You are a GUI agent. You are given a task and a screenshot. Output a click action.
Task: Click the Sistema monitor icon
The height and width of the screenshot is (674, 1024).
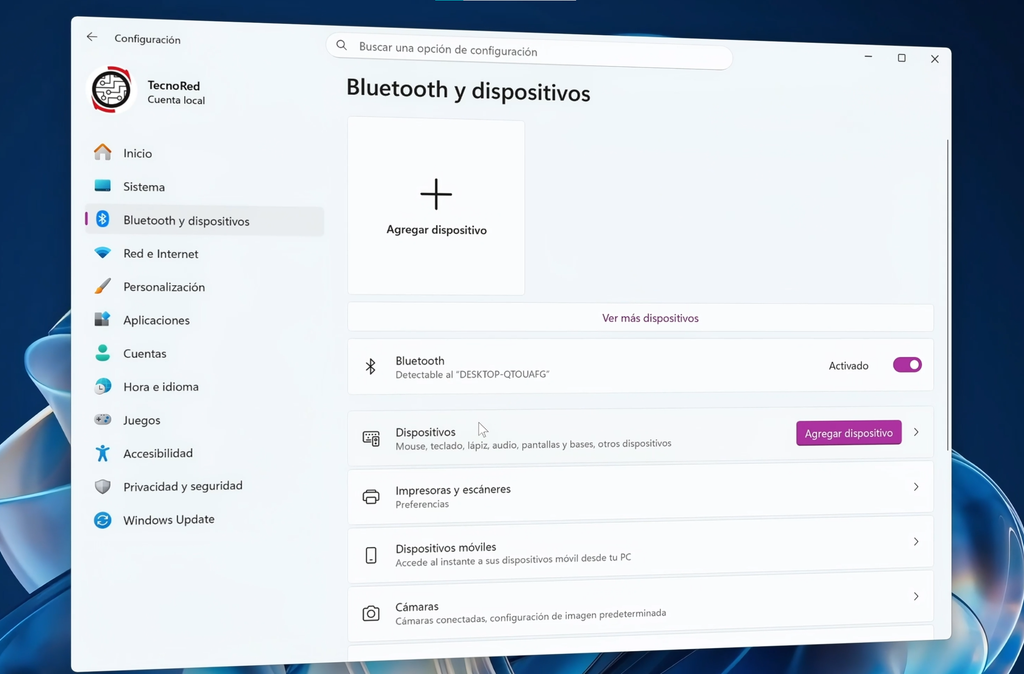tap(103, 185)
